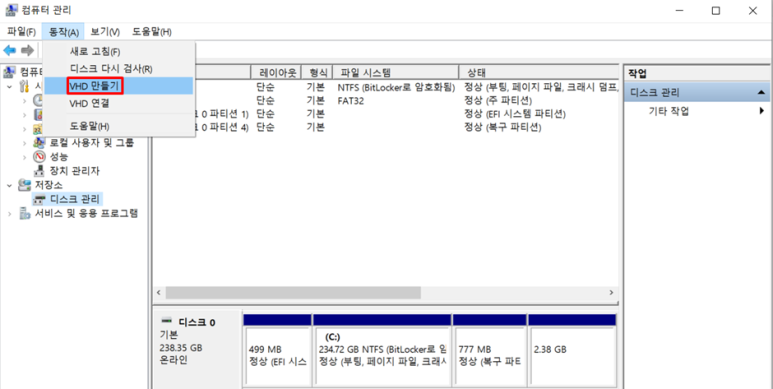Click the 저장소 storage icon

24,185
